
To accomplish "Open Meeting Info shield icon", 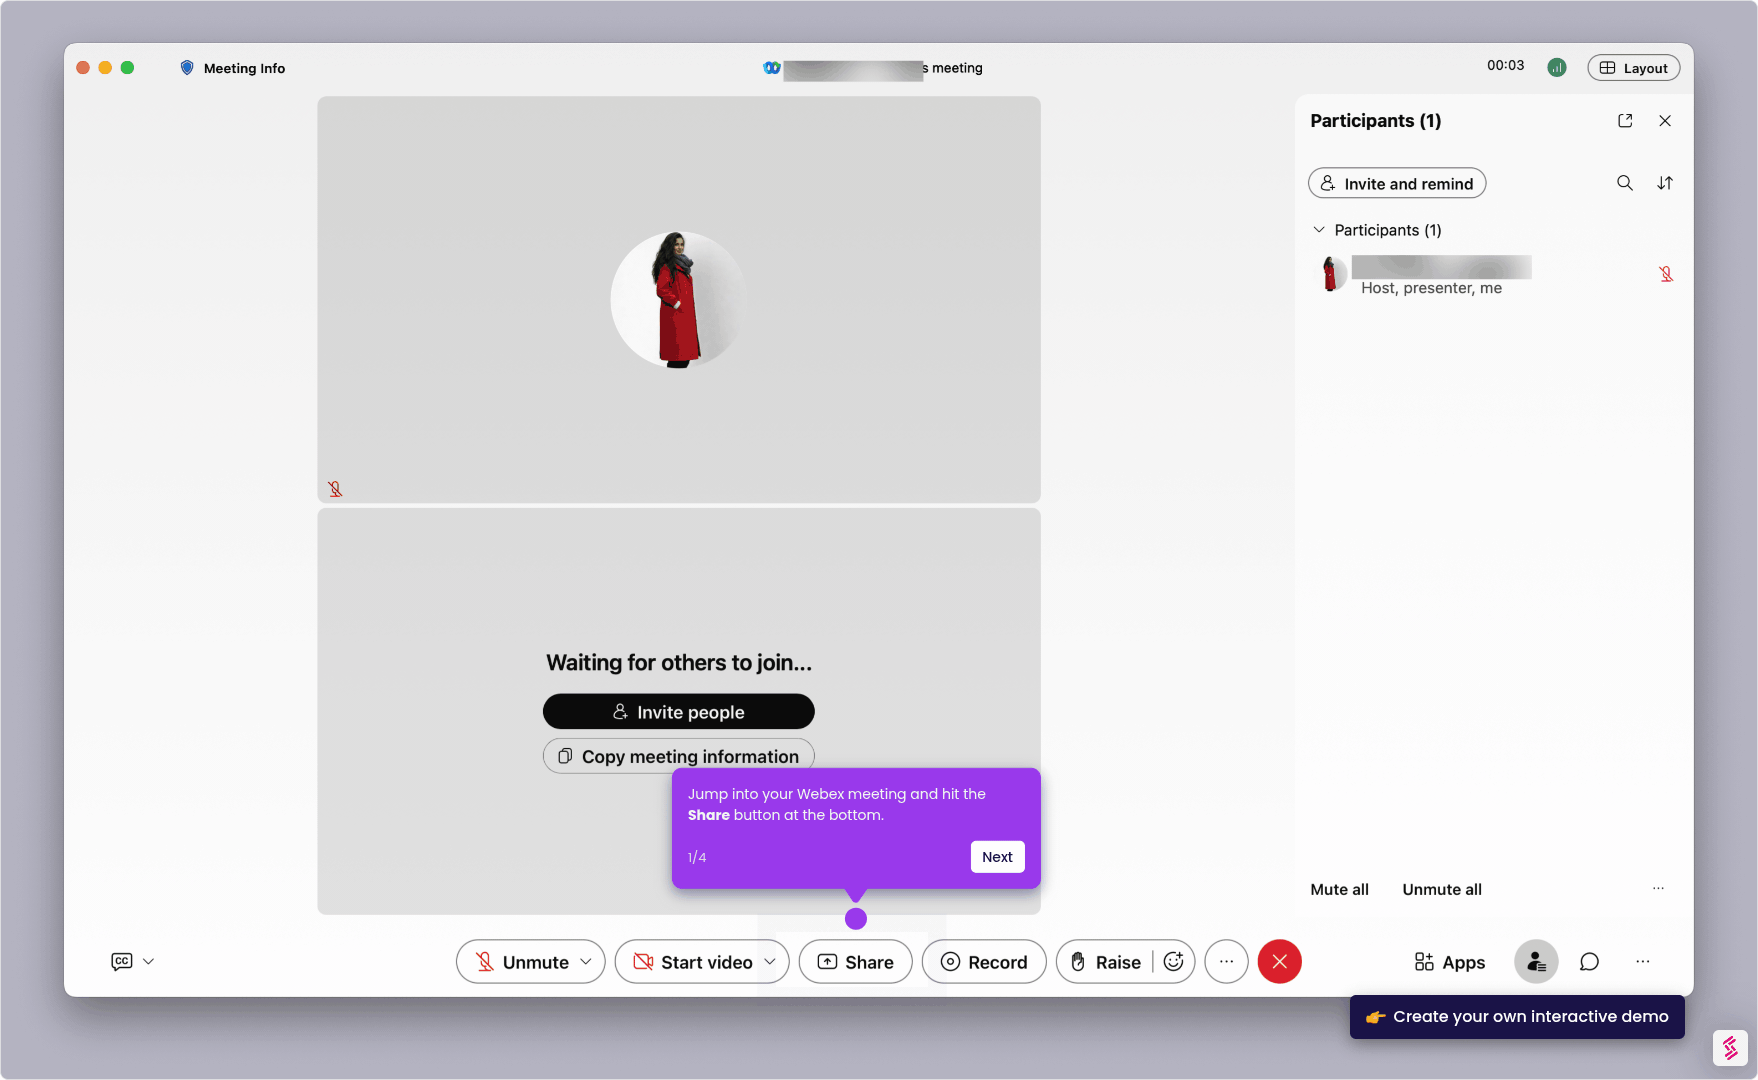I will tap(187, 68).
